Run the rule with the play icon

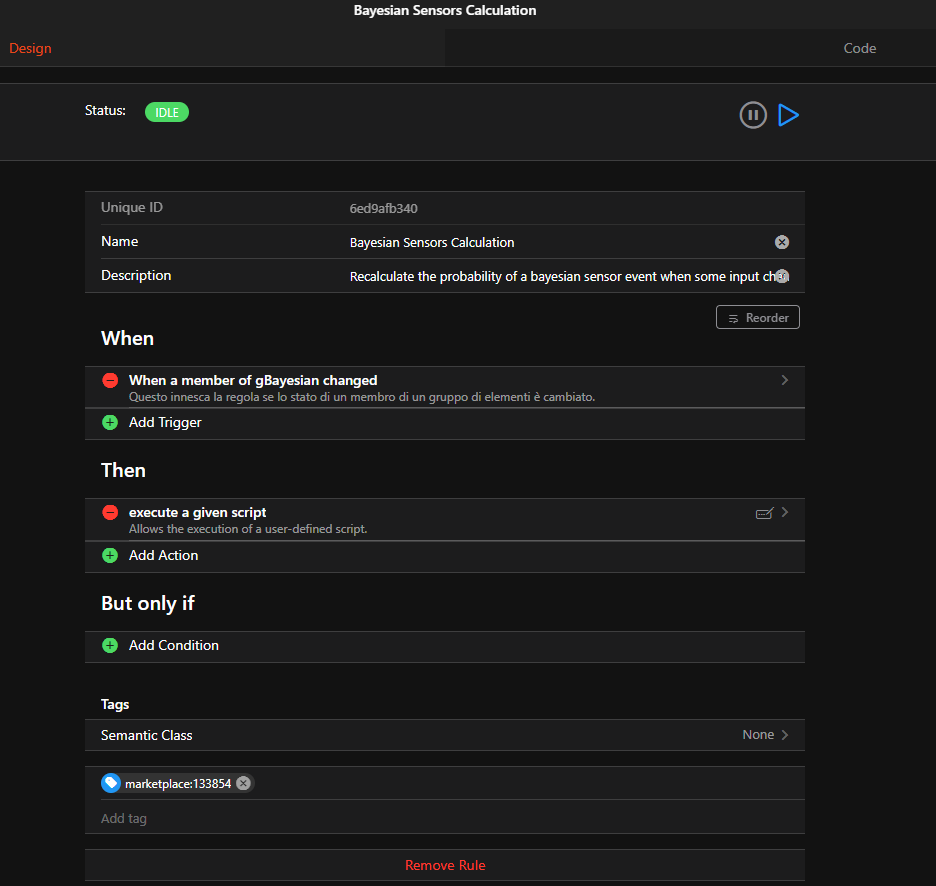point(789,115)
